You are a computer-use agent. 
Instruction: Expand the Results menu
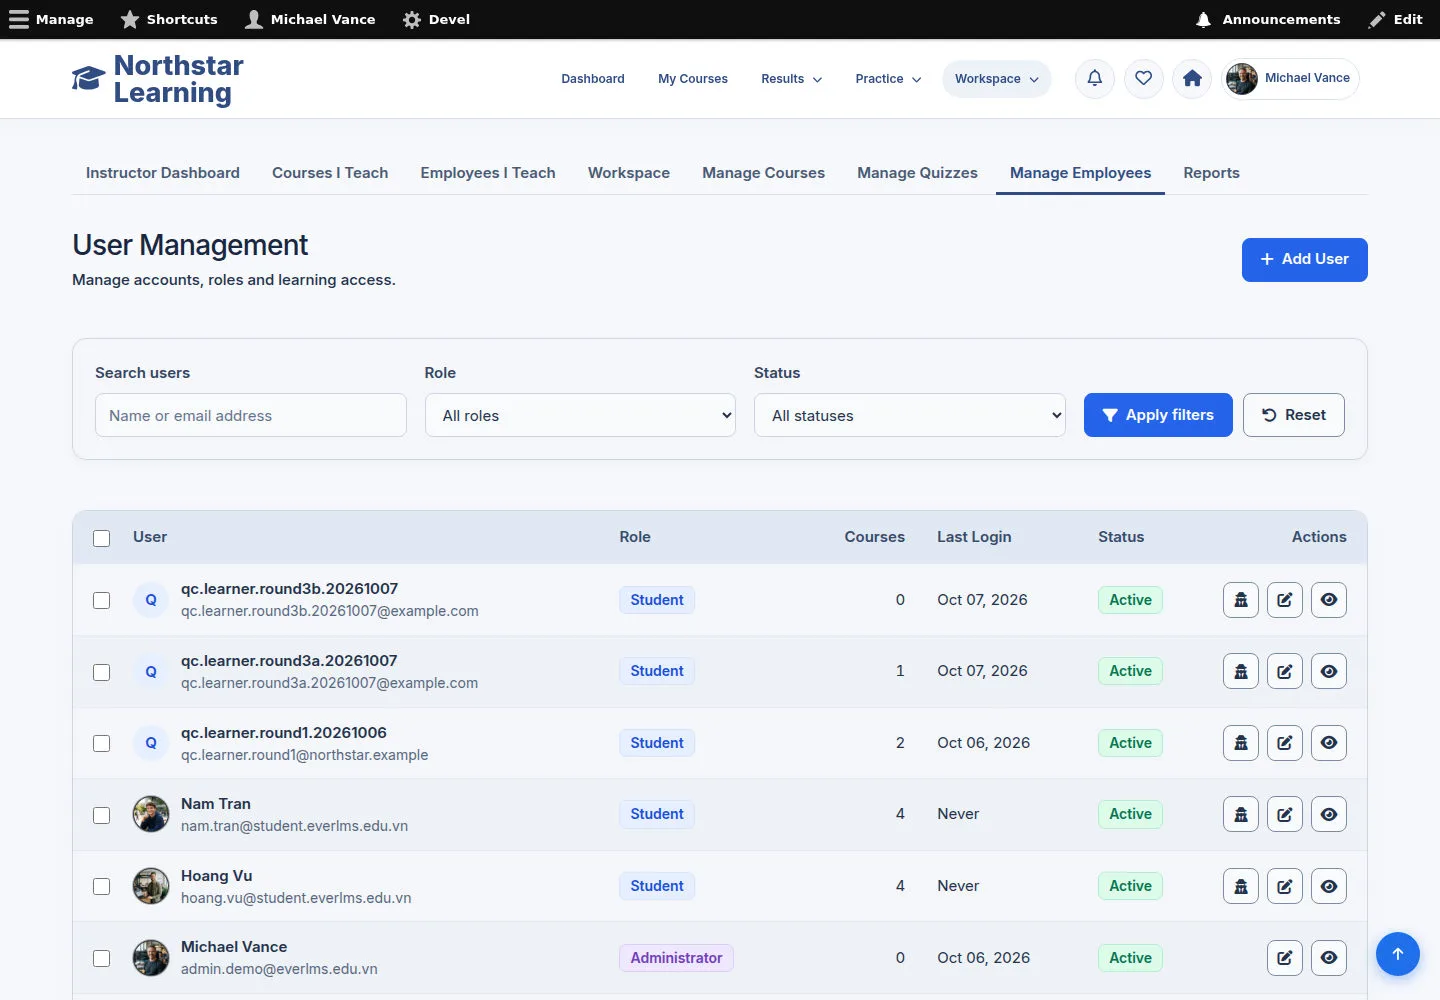[x=791, y=79]
